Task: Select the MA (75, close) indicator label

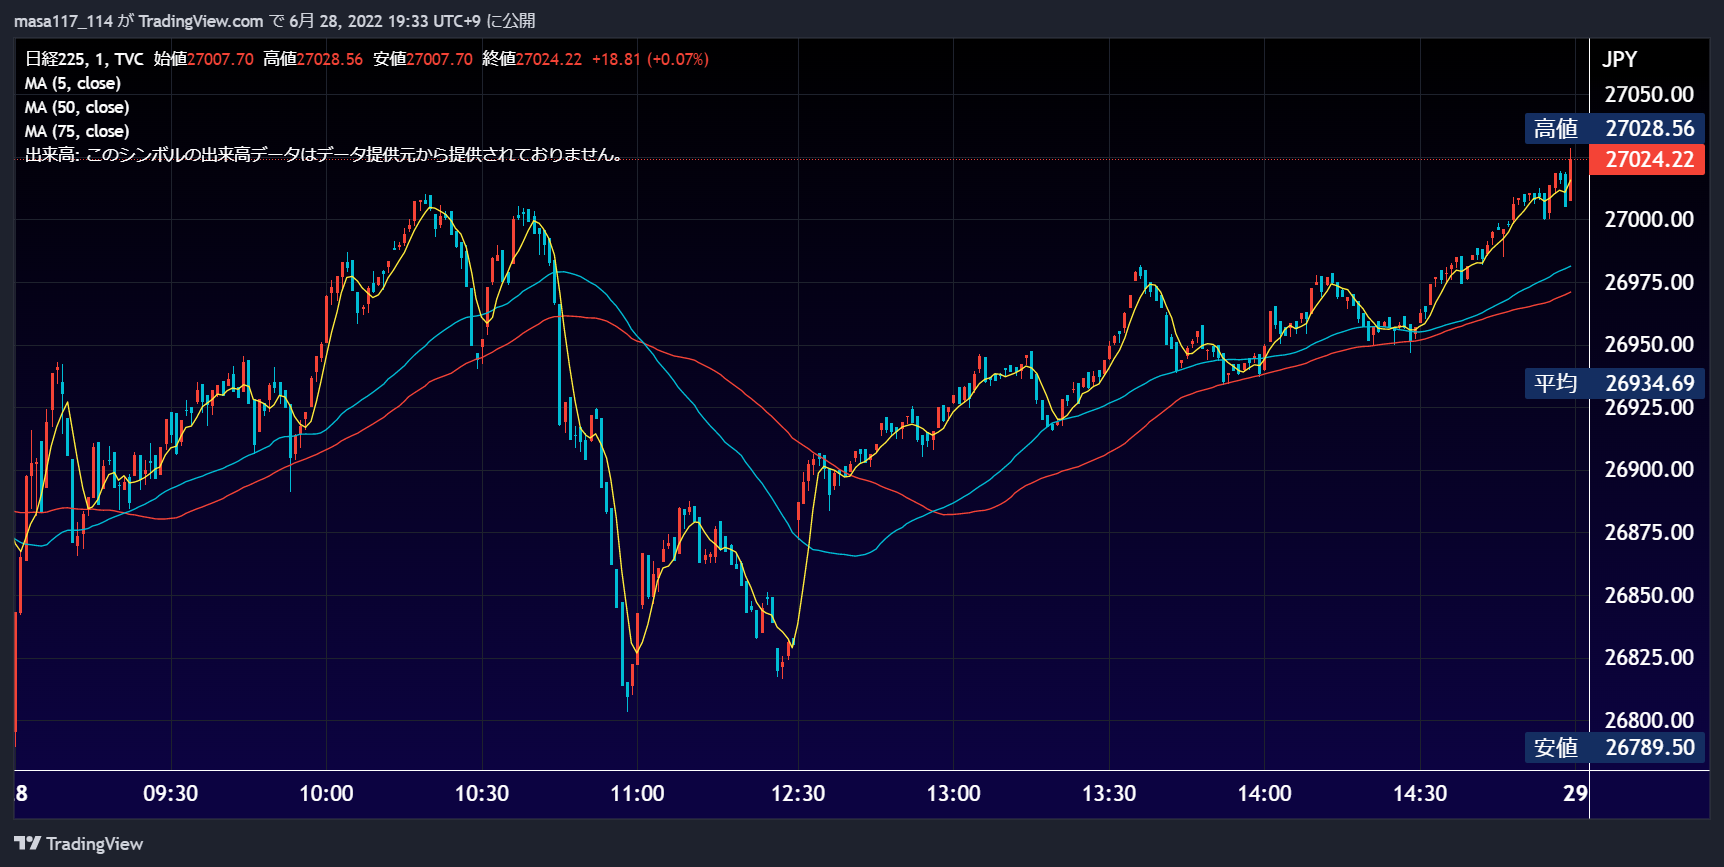Action: (x=77, y=131)
